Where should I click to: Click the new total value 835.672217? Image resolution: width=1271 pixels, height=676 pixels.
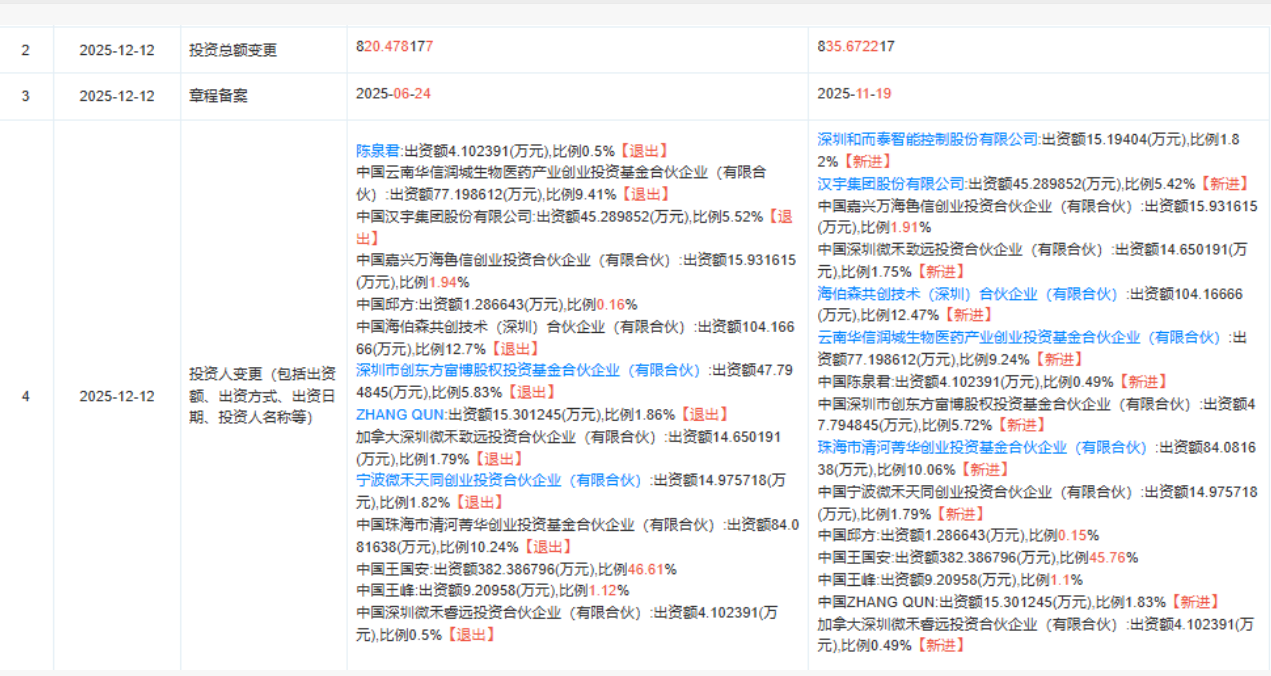coord(855,47)
